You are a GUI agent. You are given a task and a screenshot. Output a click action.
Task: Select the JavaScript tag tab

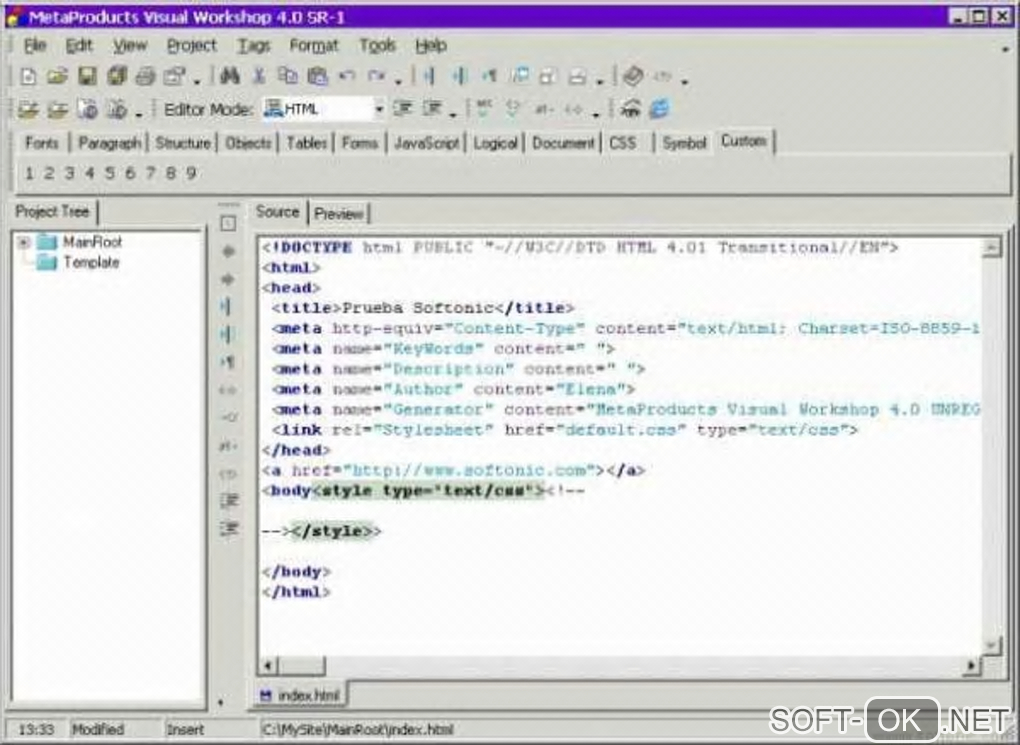[427, 142]
